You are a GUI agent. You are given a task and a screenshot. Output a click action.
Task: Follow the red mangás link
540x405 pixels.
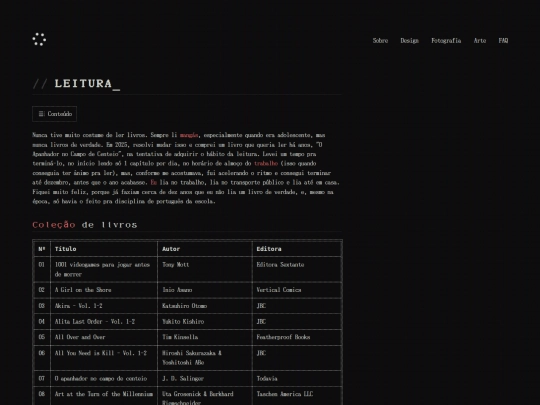pos(189,135)
